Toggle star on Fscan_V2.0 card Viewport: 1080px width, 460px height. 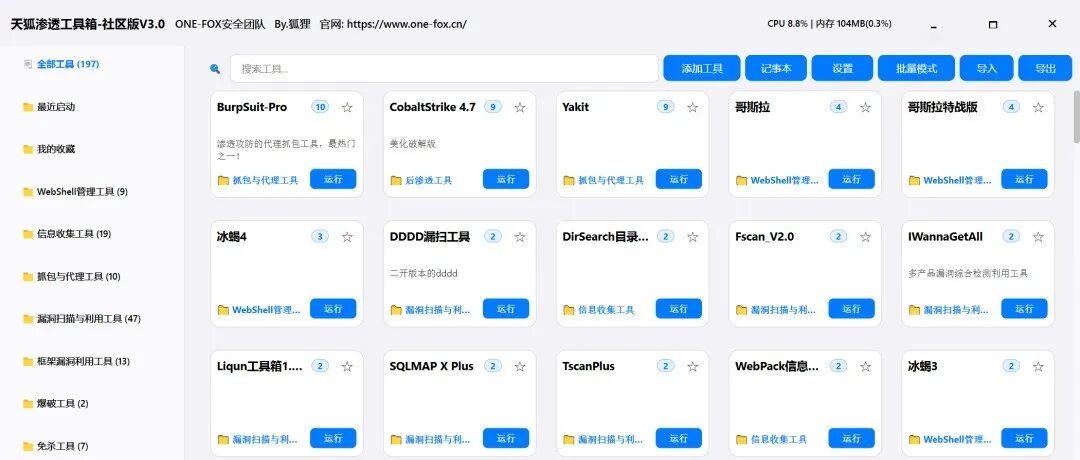point(866,237)
